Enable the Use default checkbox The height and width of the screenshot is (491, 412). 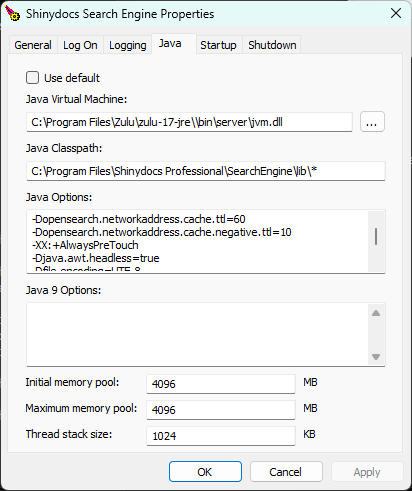pos(32,78)
